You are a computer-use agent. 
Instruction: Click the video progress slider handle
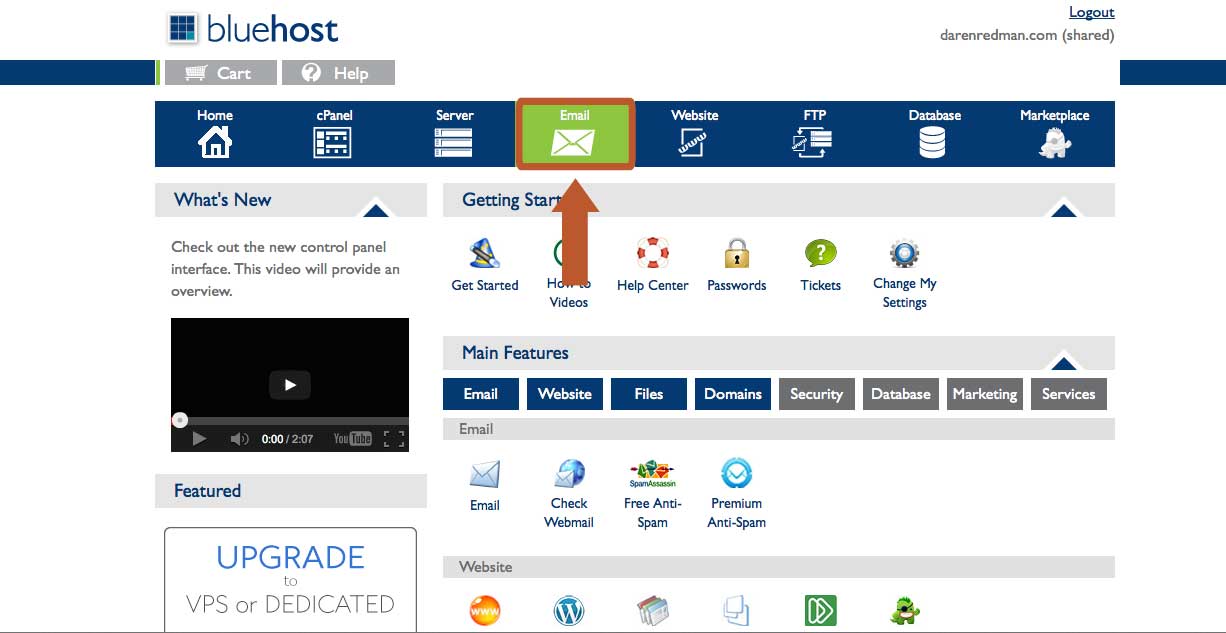[179, 420]
